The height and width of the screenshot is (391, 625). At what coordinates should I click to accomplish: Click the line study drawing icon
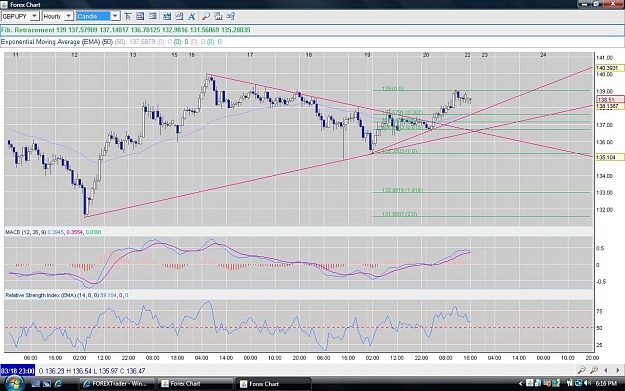click(179, 16)
